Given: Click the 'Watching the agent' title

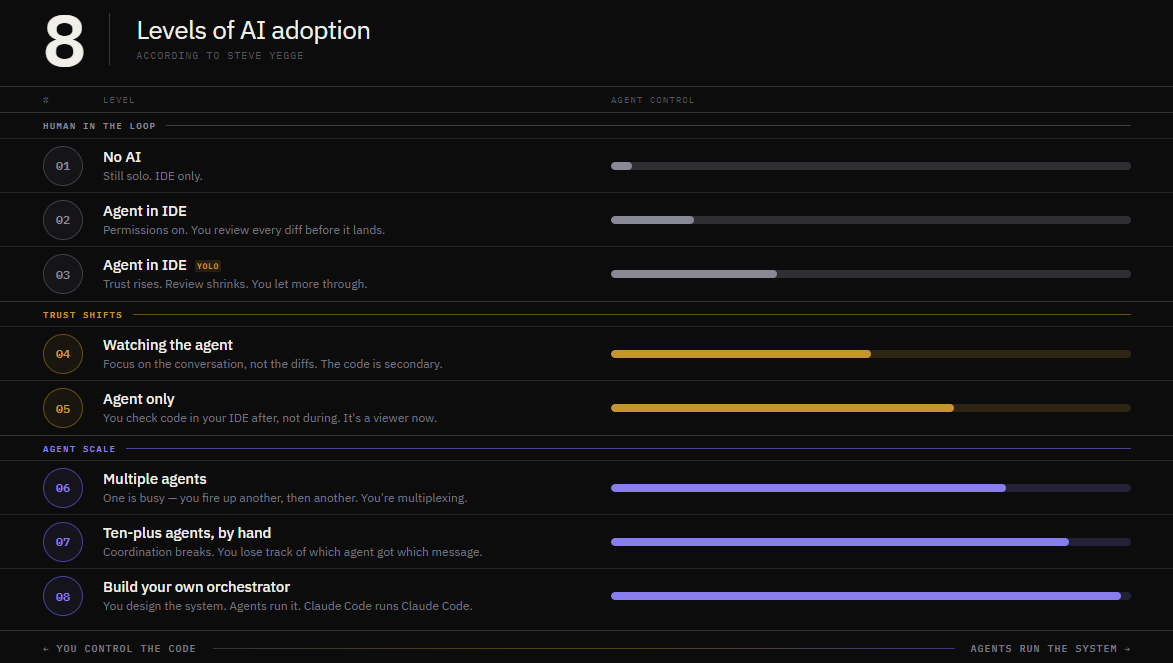Looking at the screenshot, I should (x=168, y=345).
